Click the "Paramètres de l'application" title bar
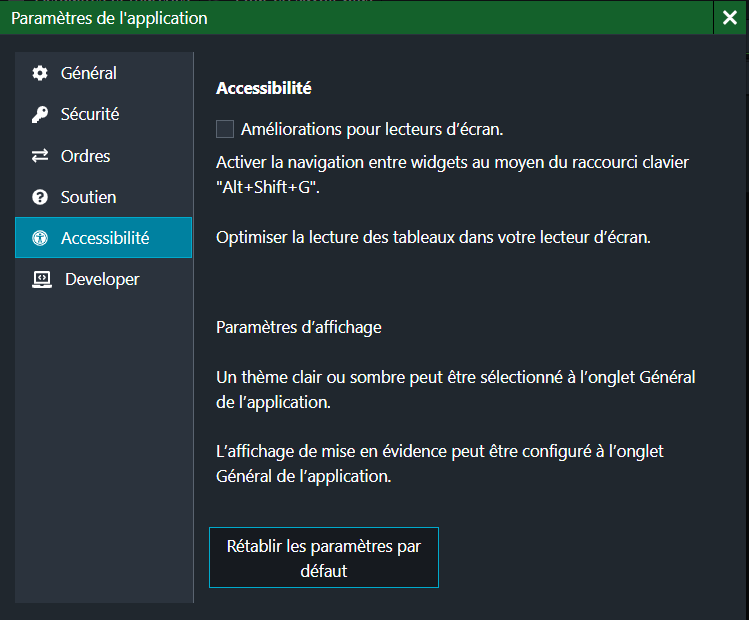Image resolution: width=749 pixels, height=620 pixels. [110, 18]
